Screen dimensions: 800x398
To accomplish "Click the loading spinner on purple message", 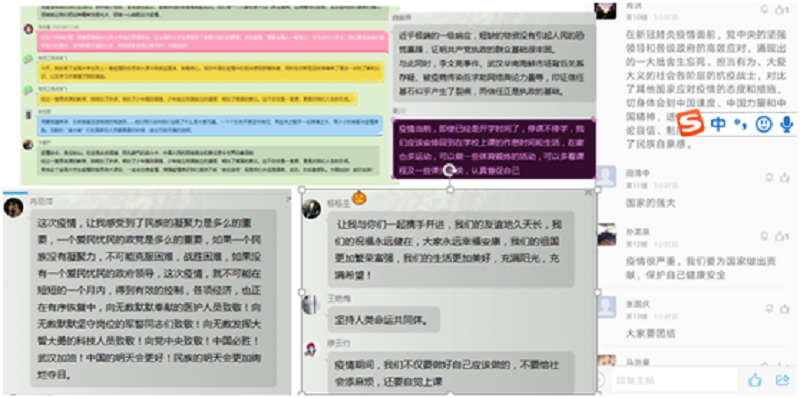I will 448,170.
